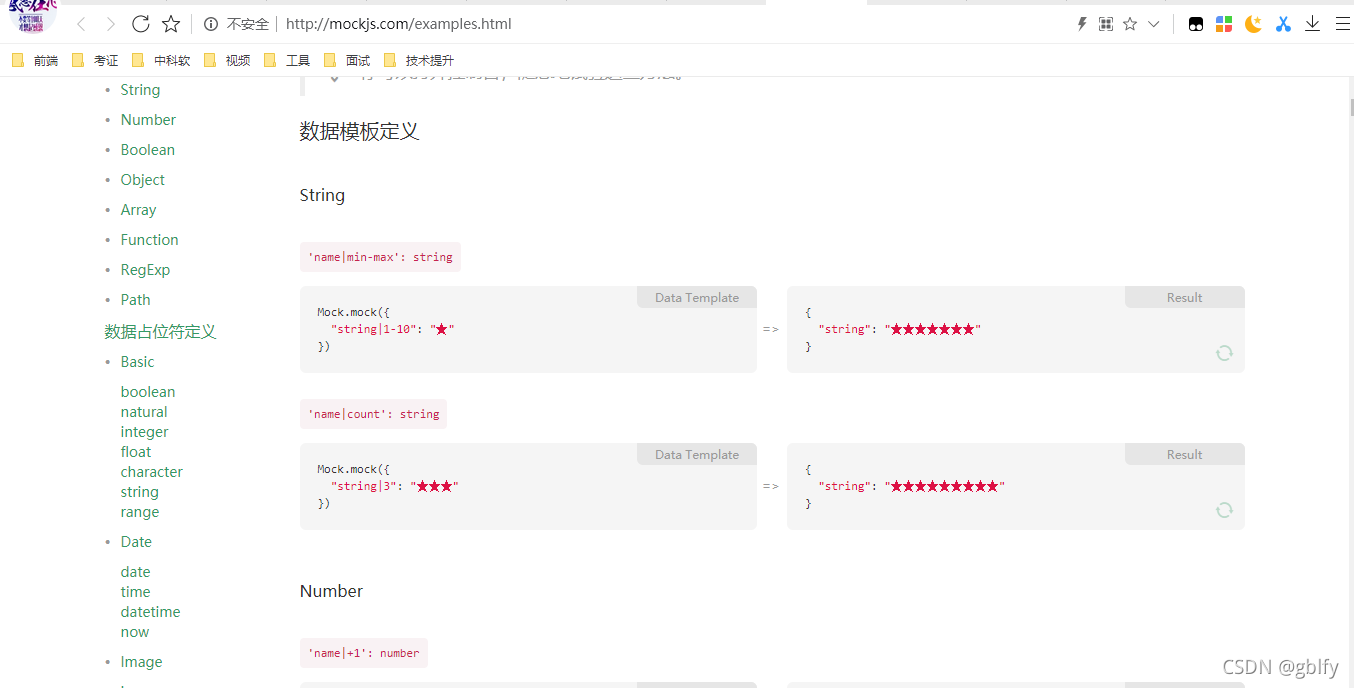Go to Number in sidebar
1354x688 pixels.
click(148, 120)
